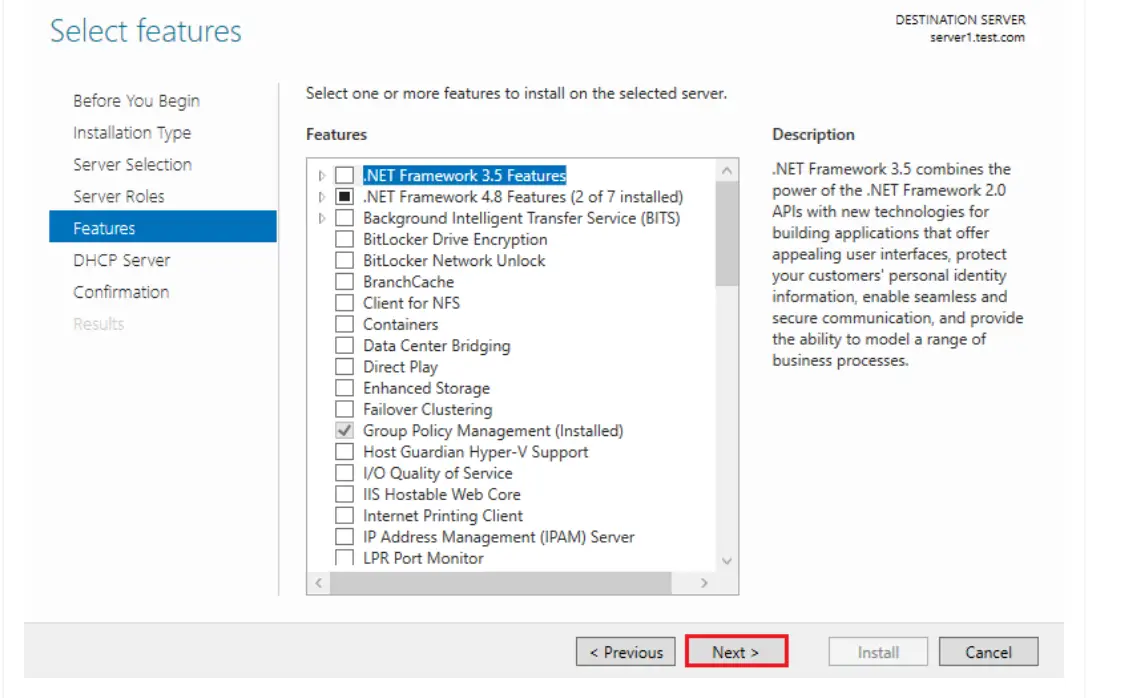Enable Direct Play checkbox
This screenshot has width=1126, height=698.
click(x=345, y=366)
